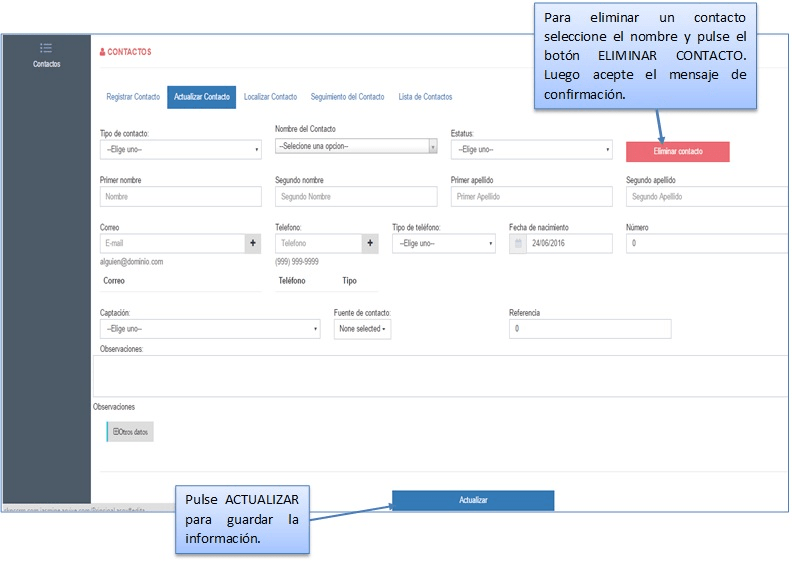Click the plus button beside Telefono field
The width and height of the screenshot is (792, 562).
point(370,243)
